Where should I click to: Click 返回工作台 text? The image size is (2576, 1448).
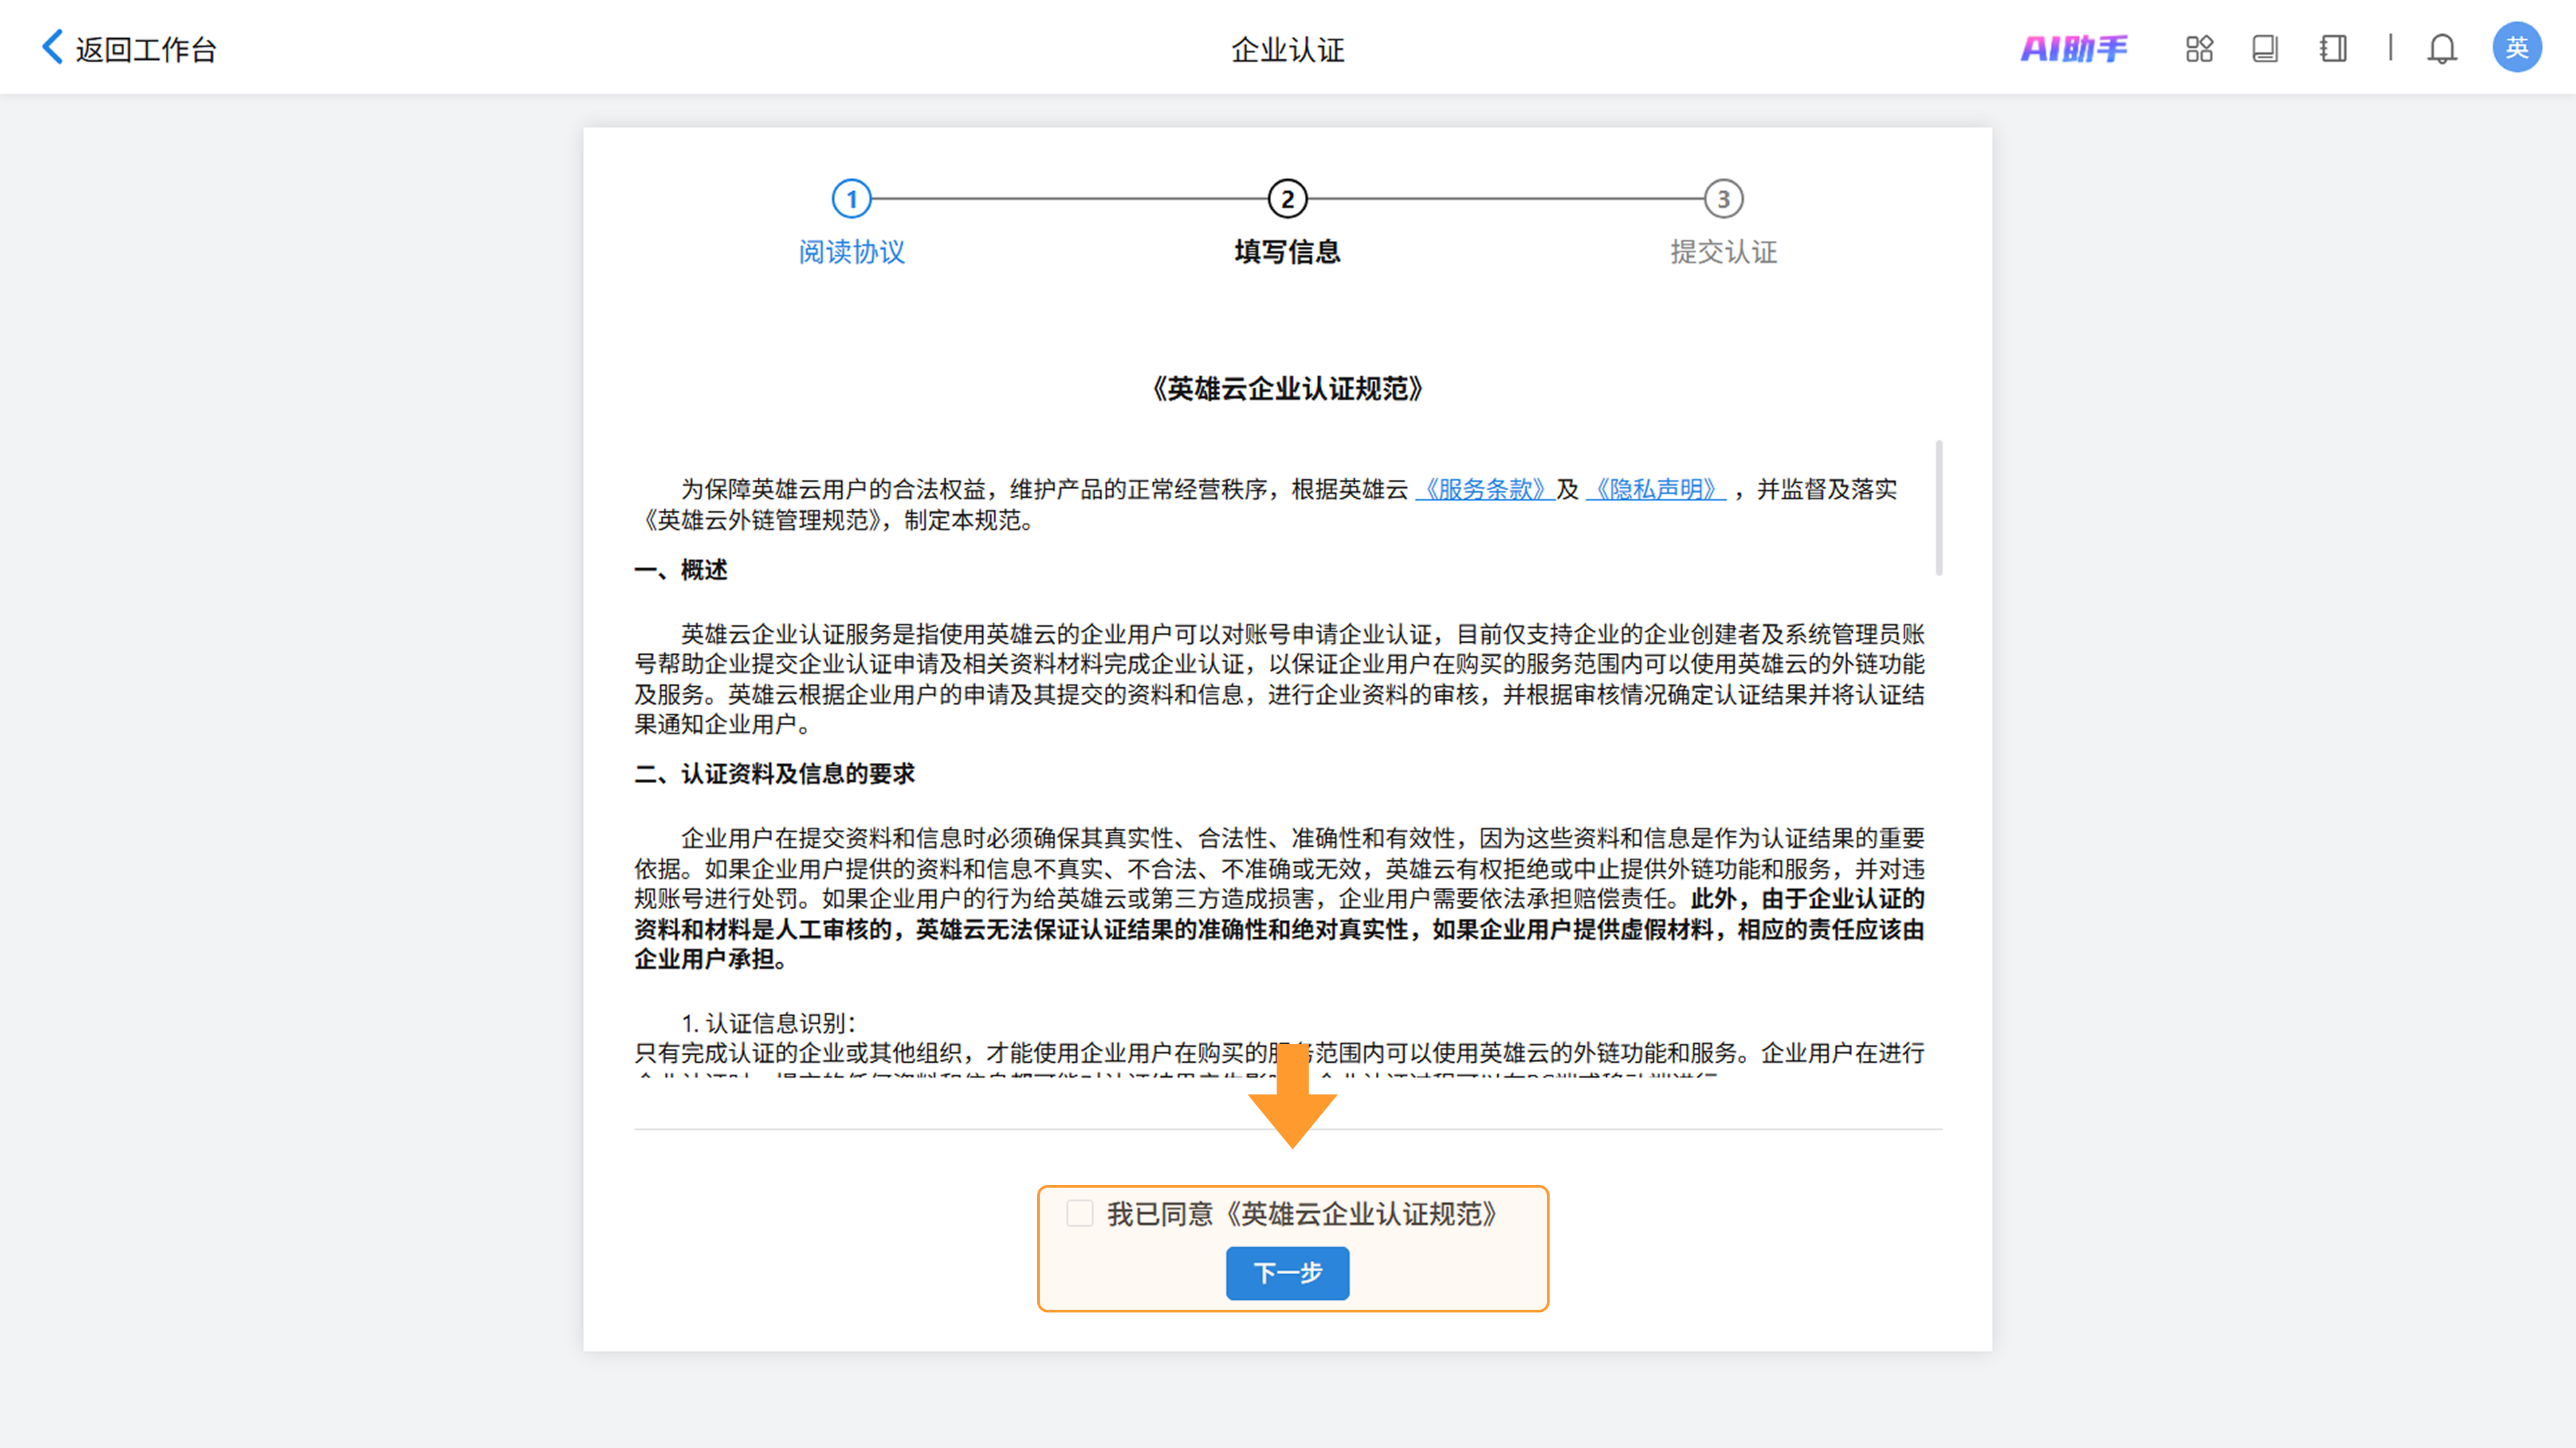pyautogui.click(x=146, y=49)
